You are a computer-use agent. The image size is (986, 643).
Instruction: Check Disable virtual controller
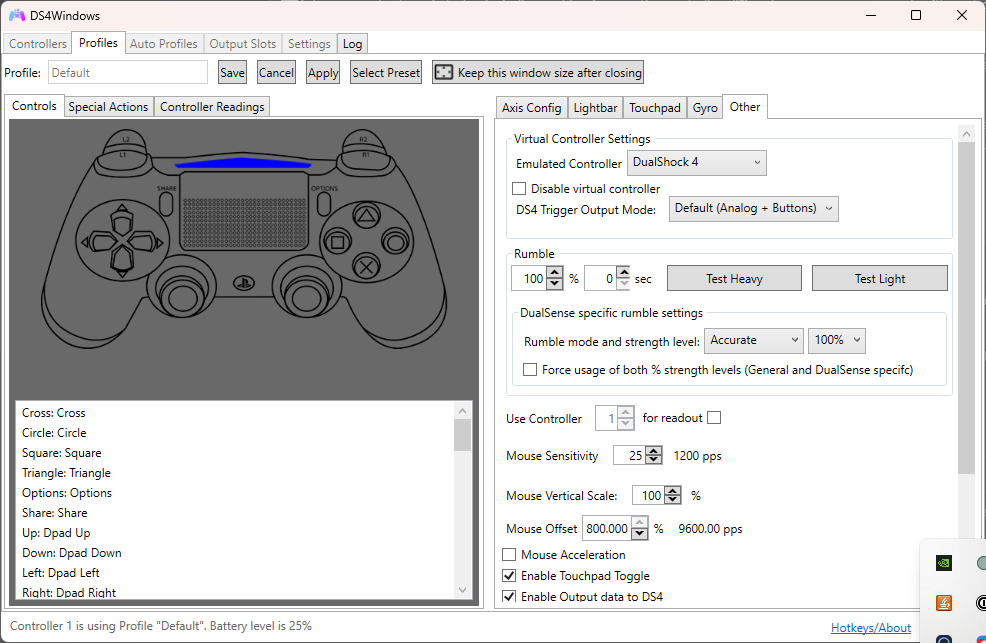pos(519,189)
